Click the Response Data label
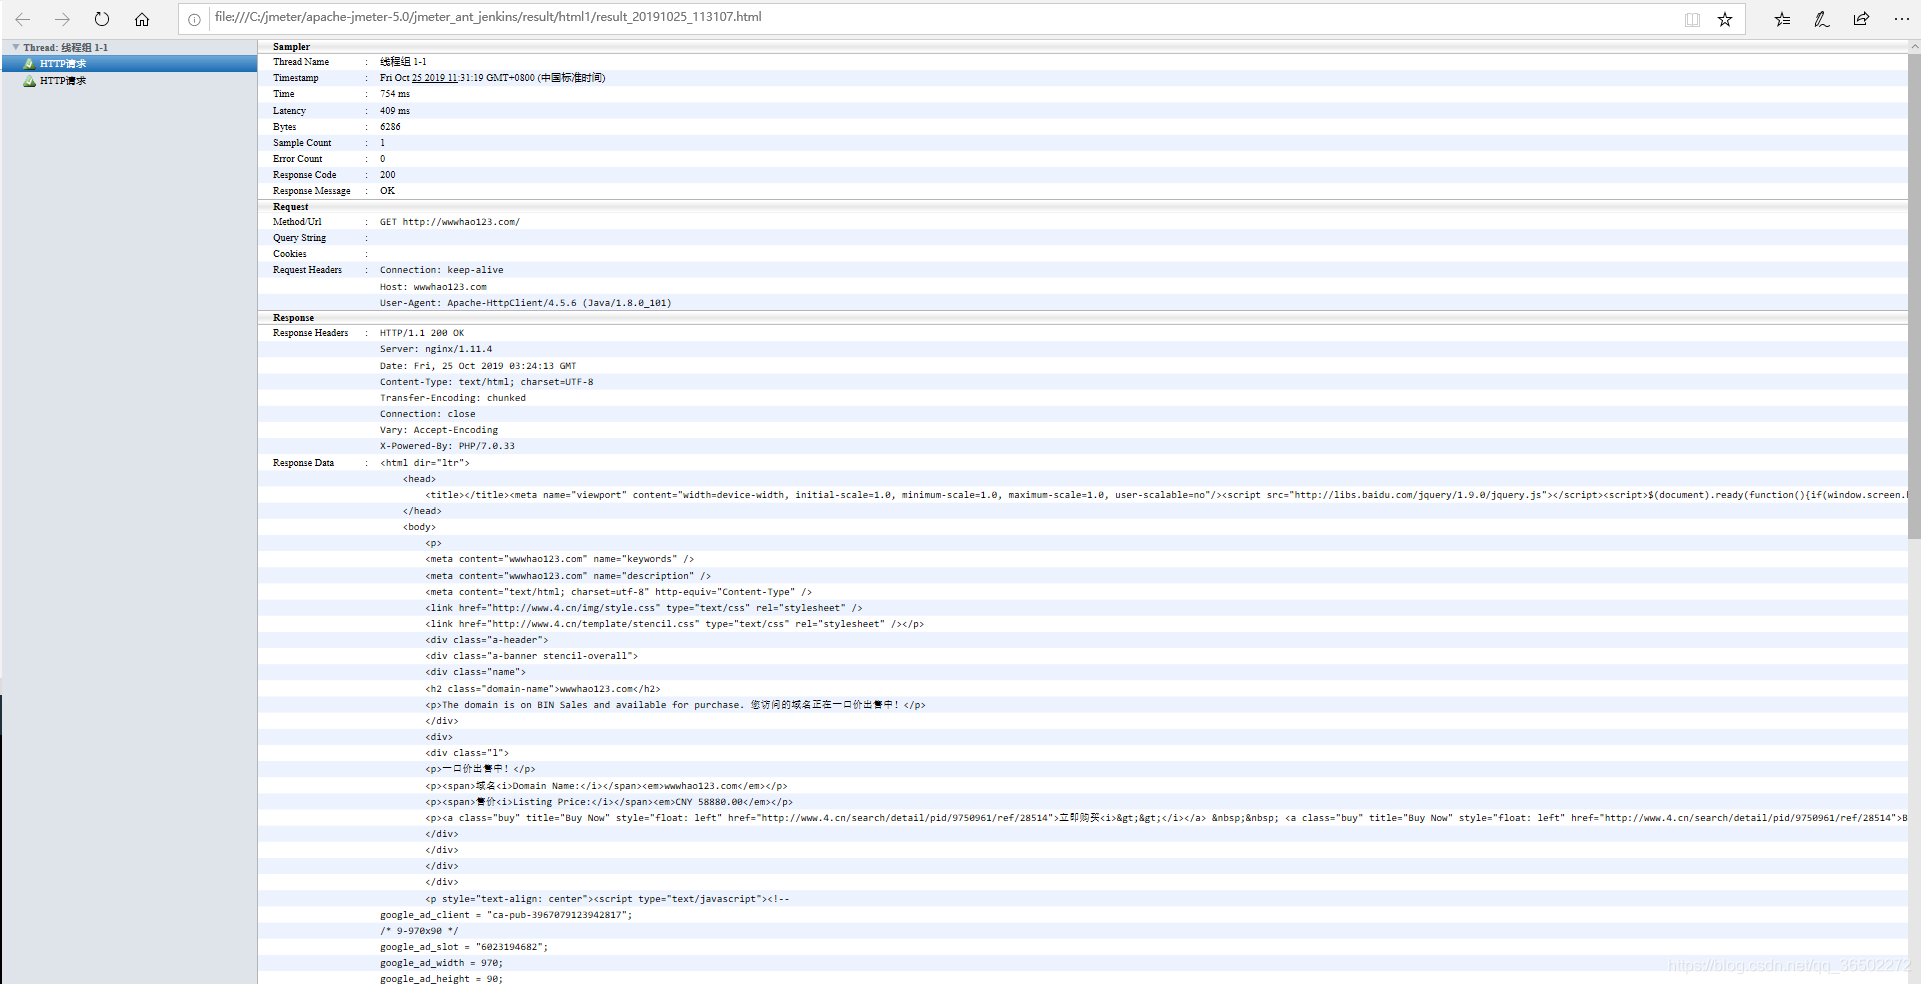1921x984 pixels. [304, 463]
